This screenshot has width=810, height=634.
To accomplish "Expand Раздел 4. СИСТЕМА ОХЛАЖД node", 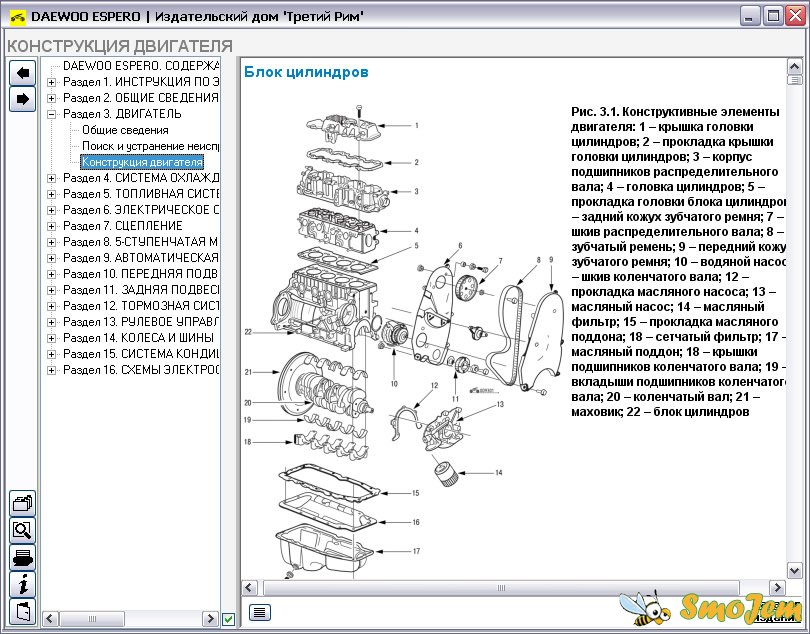I will tap(51, 178).
